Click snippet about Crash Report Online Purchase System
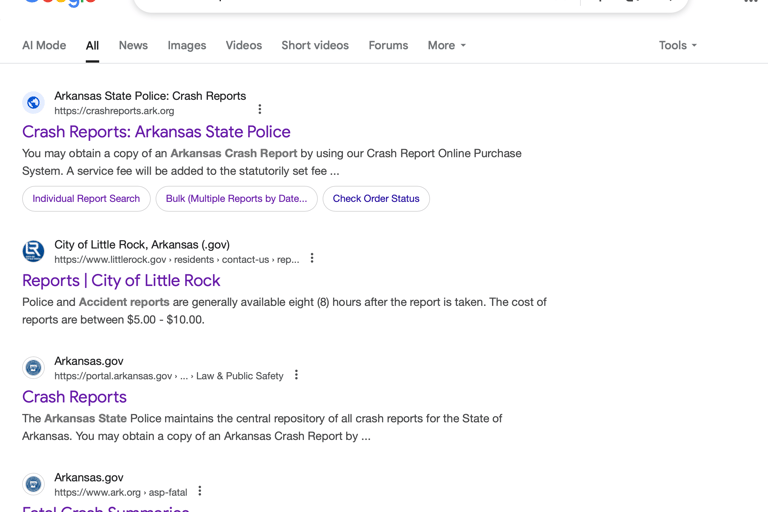This screenshot has height=512, width=768. click(x=272, y=162)
